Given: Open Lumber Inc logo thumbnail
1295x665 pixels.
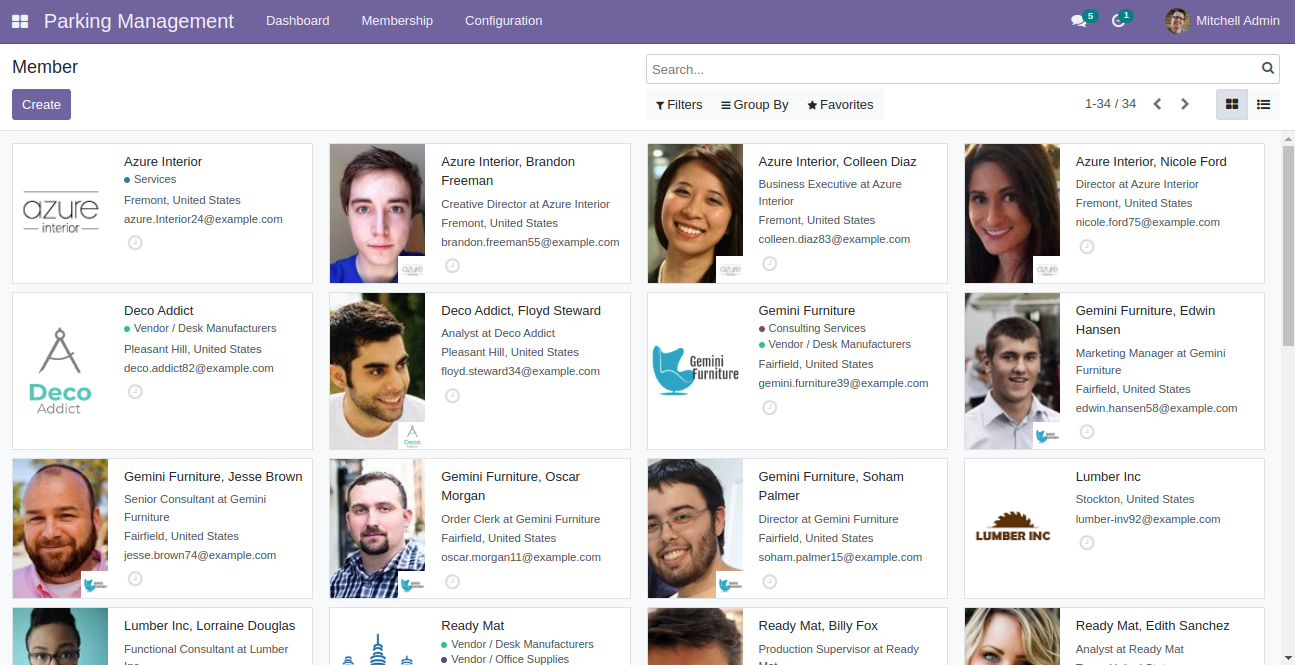Looking at the screenshot, I should click(x=1012, y=529).
